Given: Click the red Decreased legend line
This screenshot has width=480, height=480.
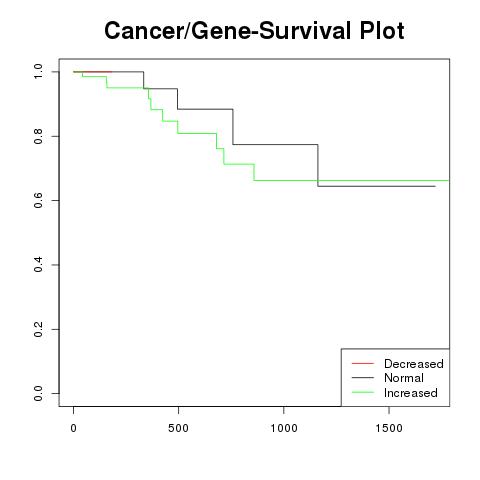Looking at the screenshot, I should click(x=363, y=363).
